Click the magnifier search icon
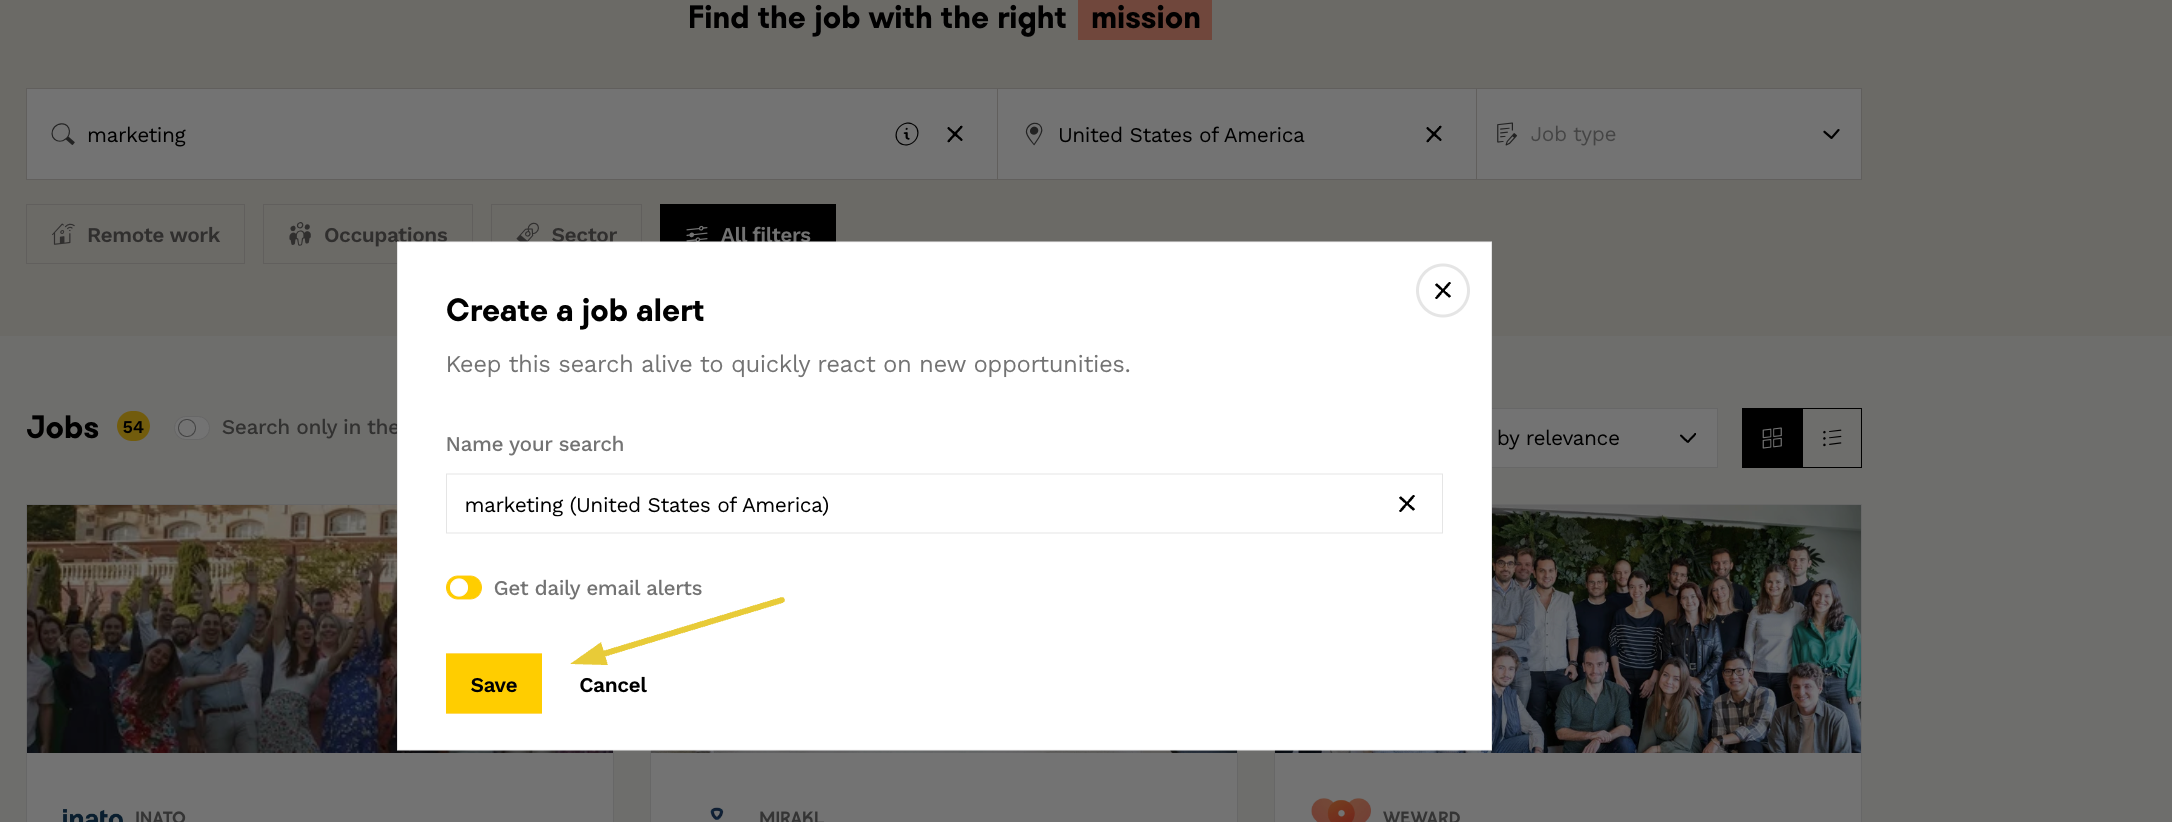Screen dimensions: 2172x822 [63, 134]
